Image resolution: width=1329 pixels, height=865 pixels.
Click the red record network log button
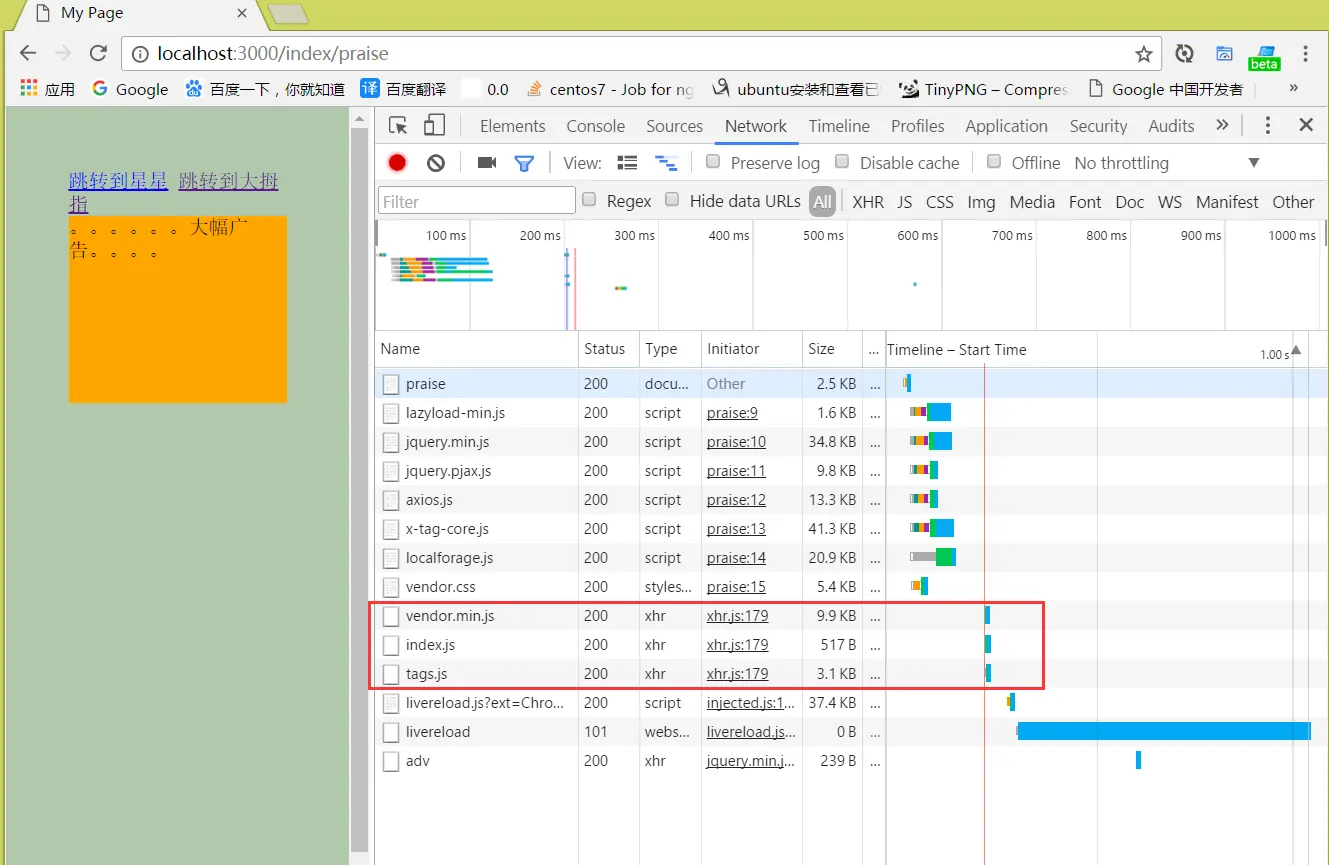tap(397, 163)
